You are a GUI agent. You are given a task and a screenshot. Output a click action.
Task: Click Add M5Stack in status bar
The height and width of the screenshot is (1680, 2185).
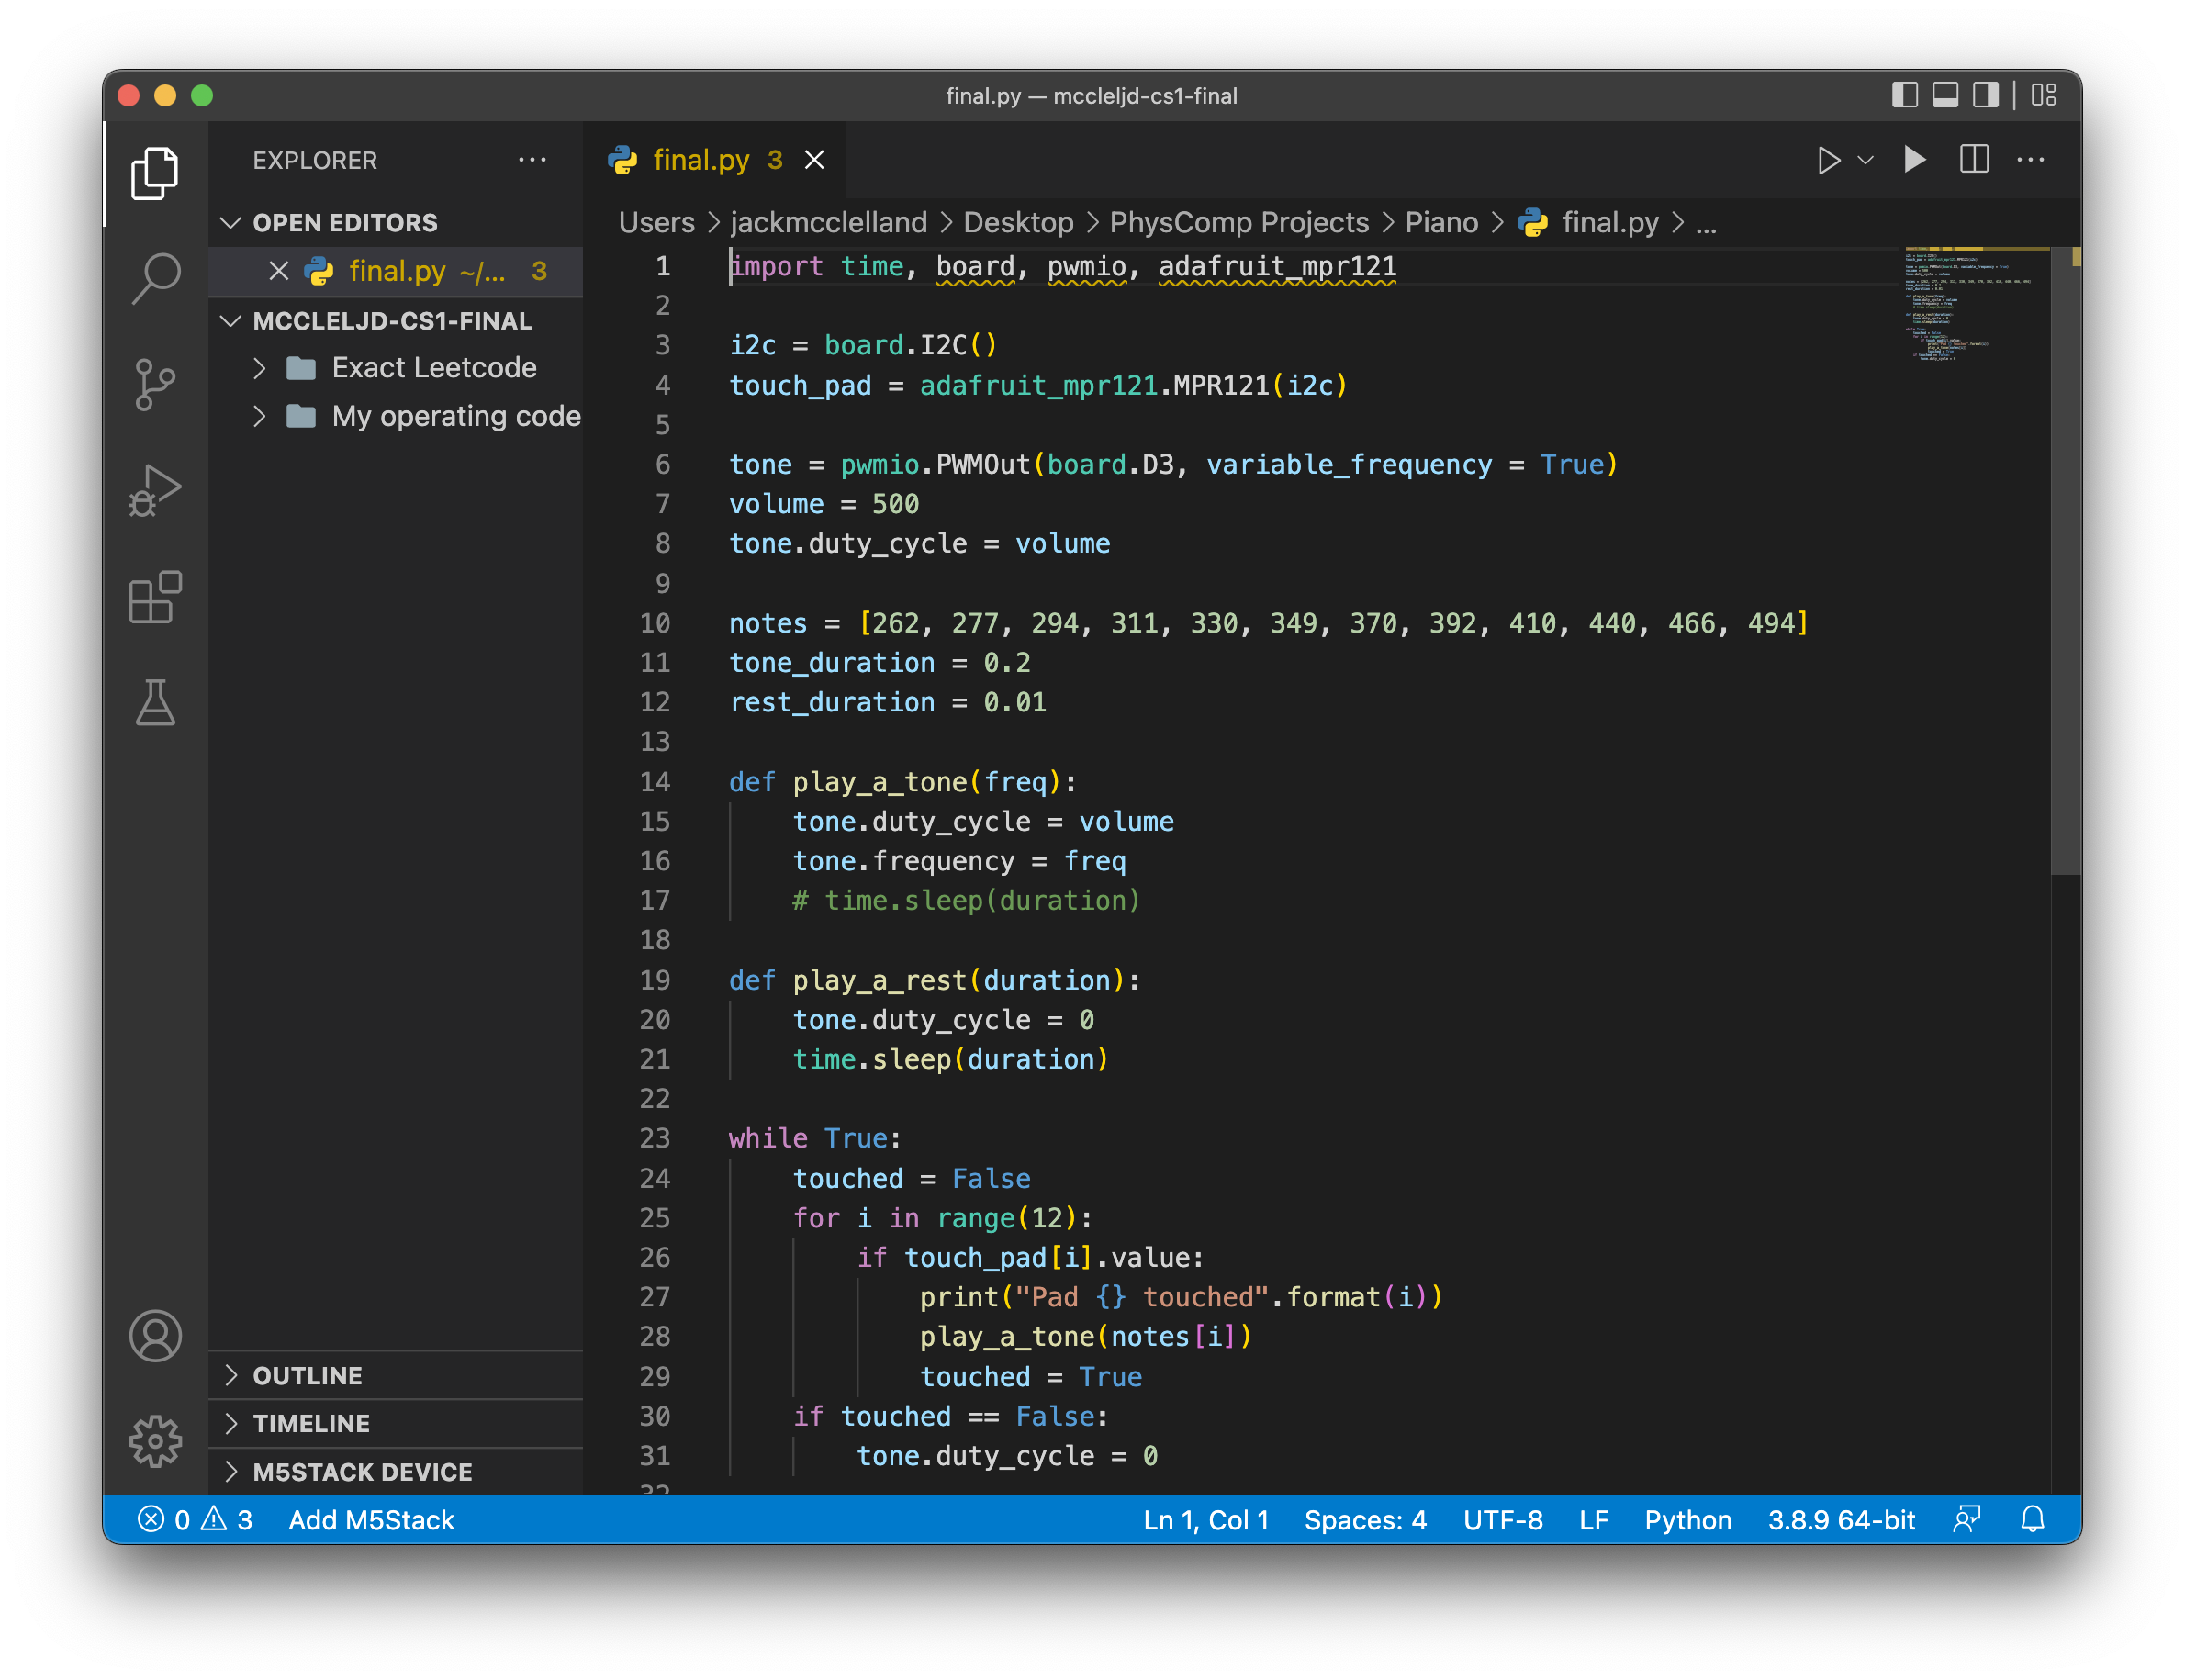pos(371,1520)
